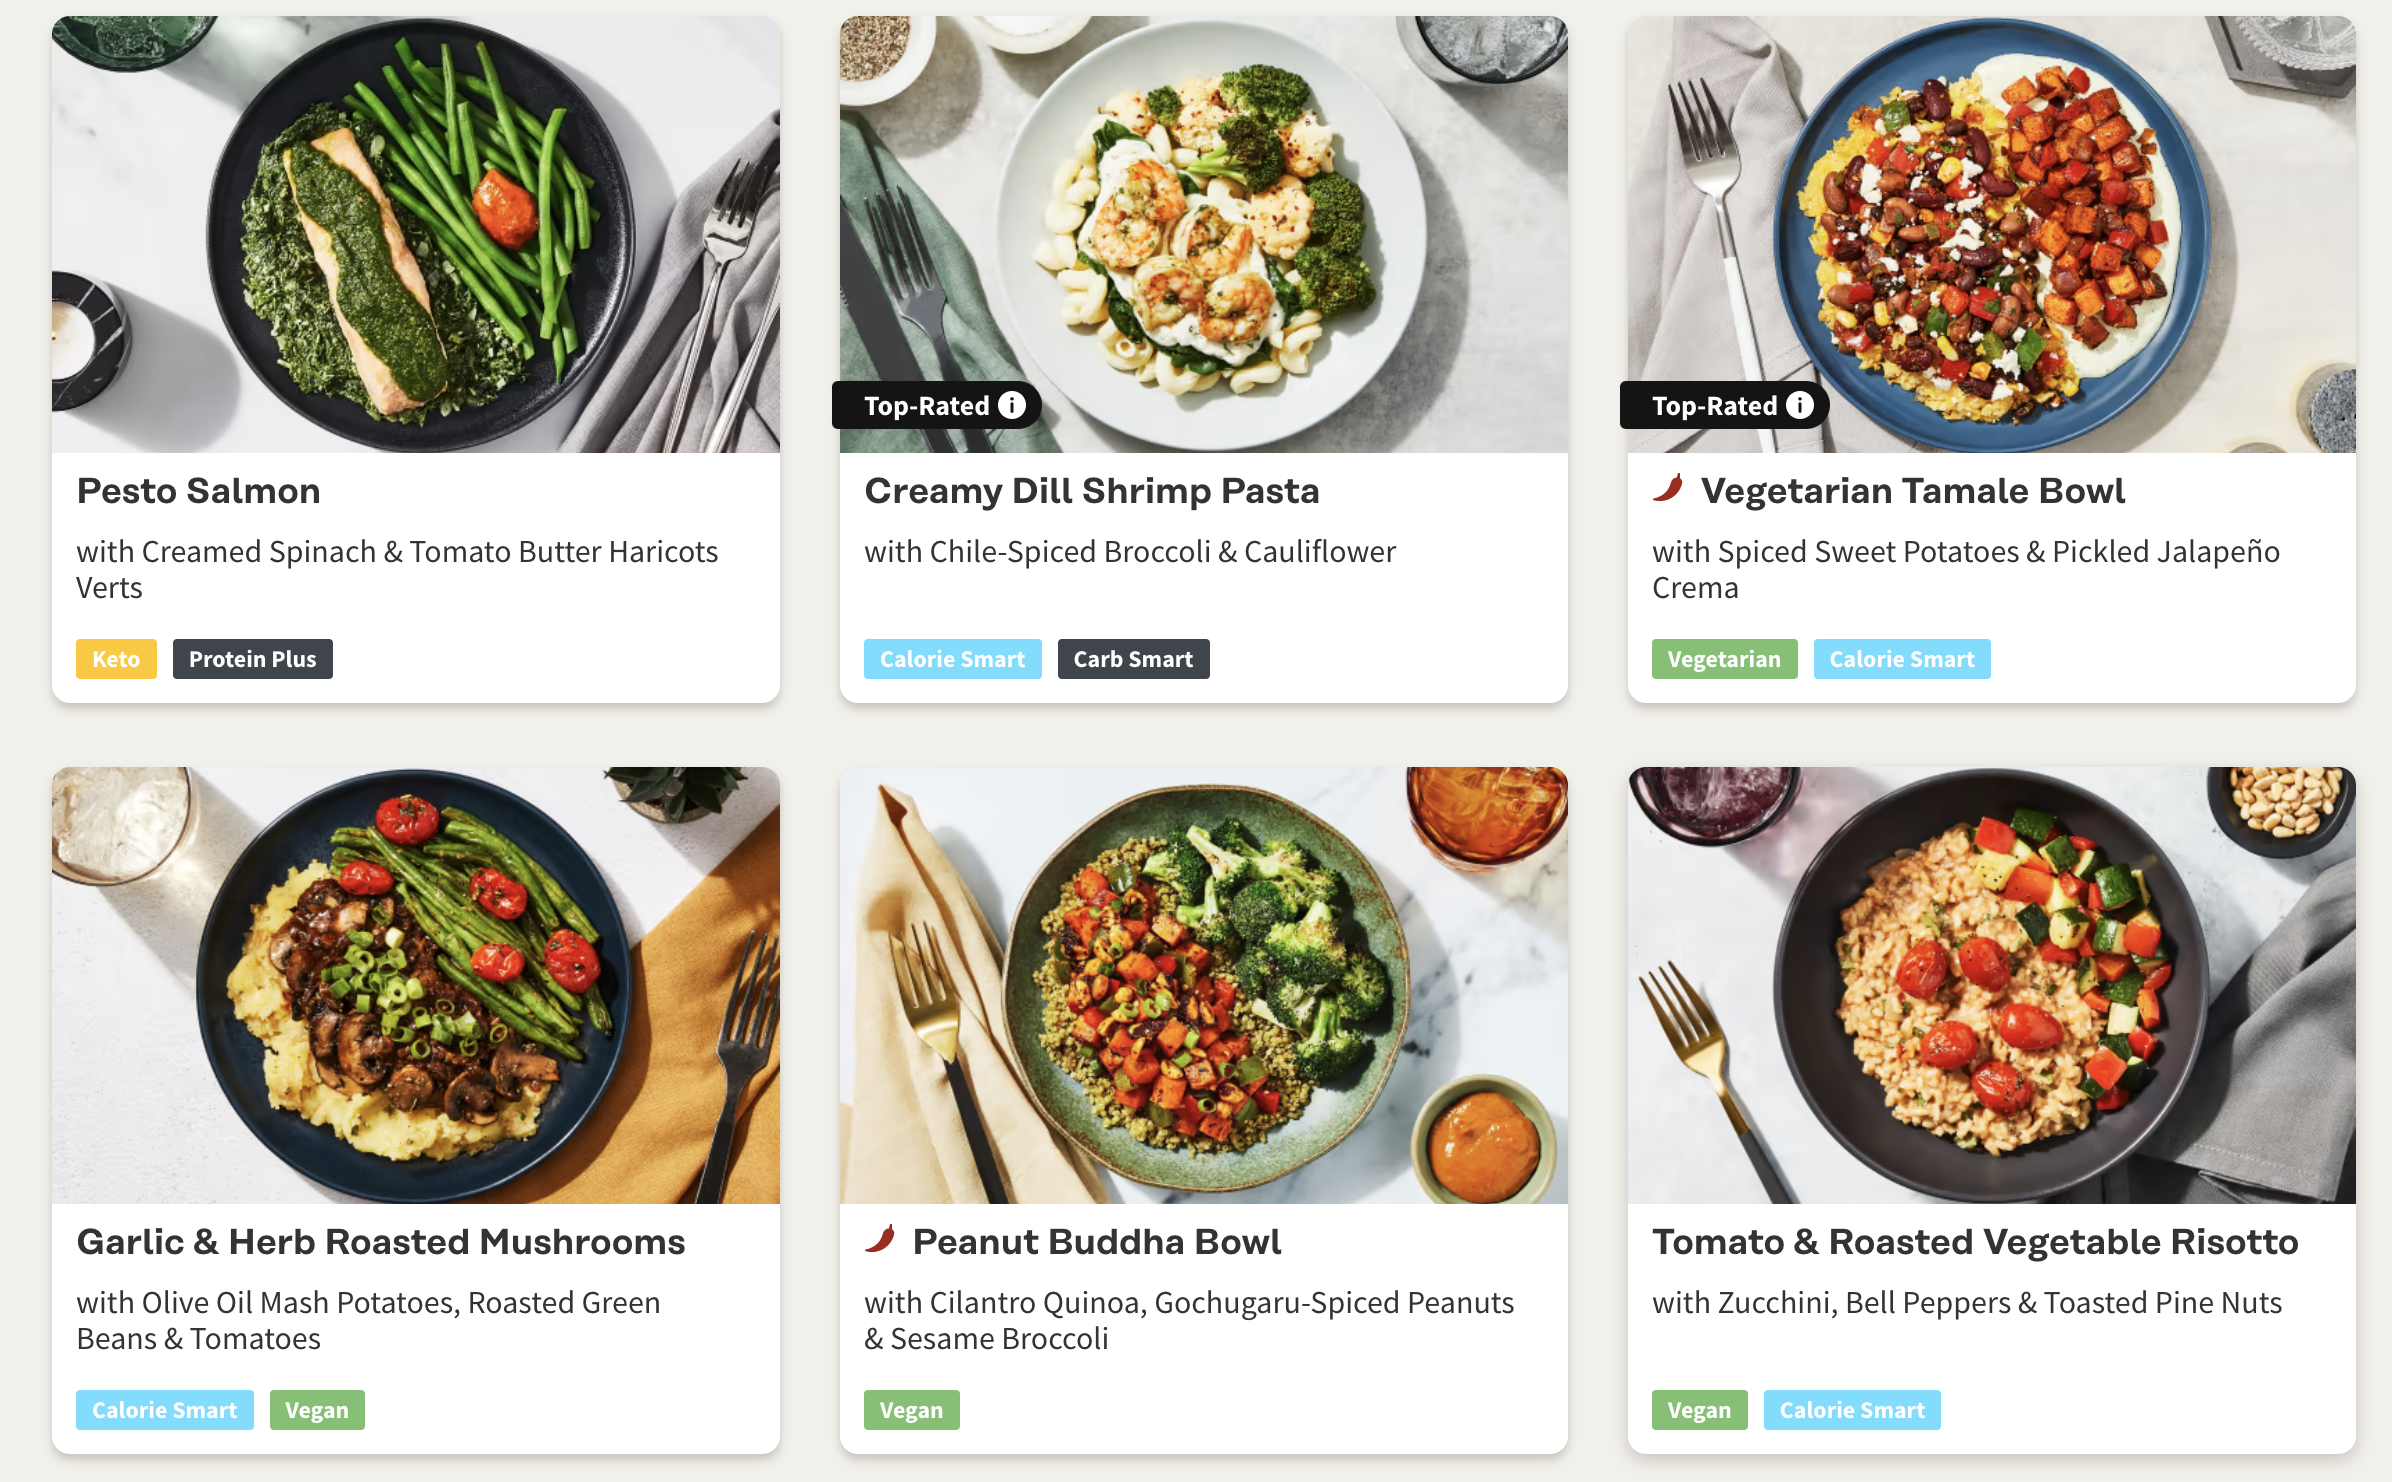Click the Carb Smart tag
The width and height of the screenshot is (2392, 1482).
point(1133,659)
